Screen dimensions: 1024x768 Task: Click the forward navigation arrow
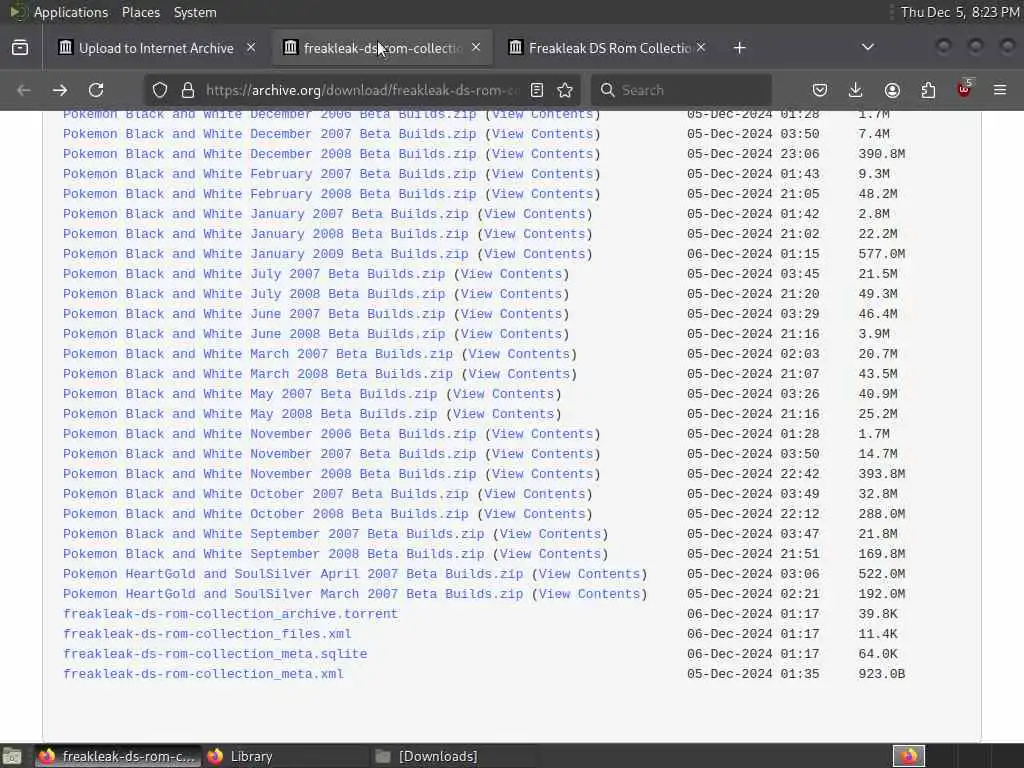[x=60, y=90]
